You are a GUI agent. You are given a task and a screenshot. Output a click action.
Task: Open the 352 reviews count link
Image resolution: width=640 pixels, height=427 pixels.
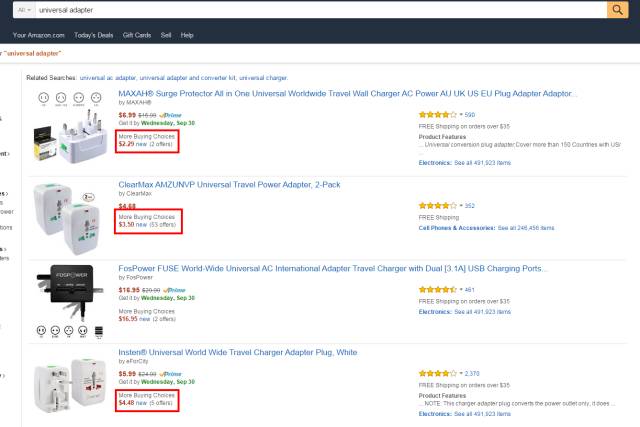(470, 206)
